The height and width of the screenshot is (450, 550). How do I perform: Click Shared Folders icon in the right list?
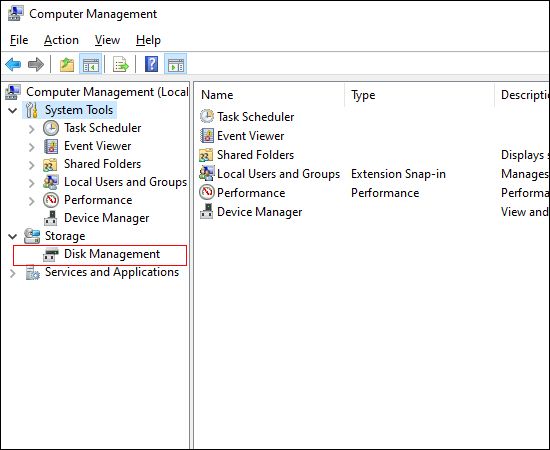(x=206, y=155)
